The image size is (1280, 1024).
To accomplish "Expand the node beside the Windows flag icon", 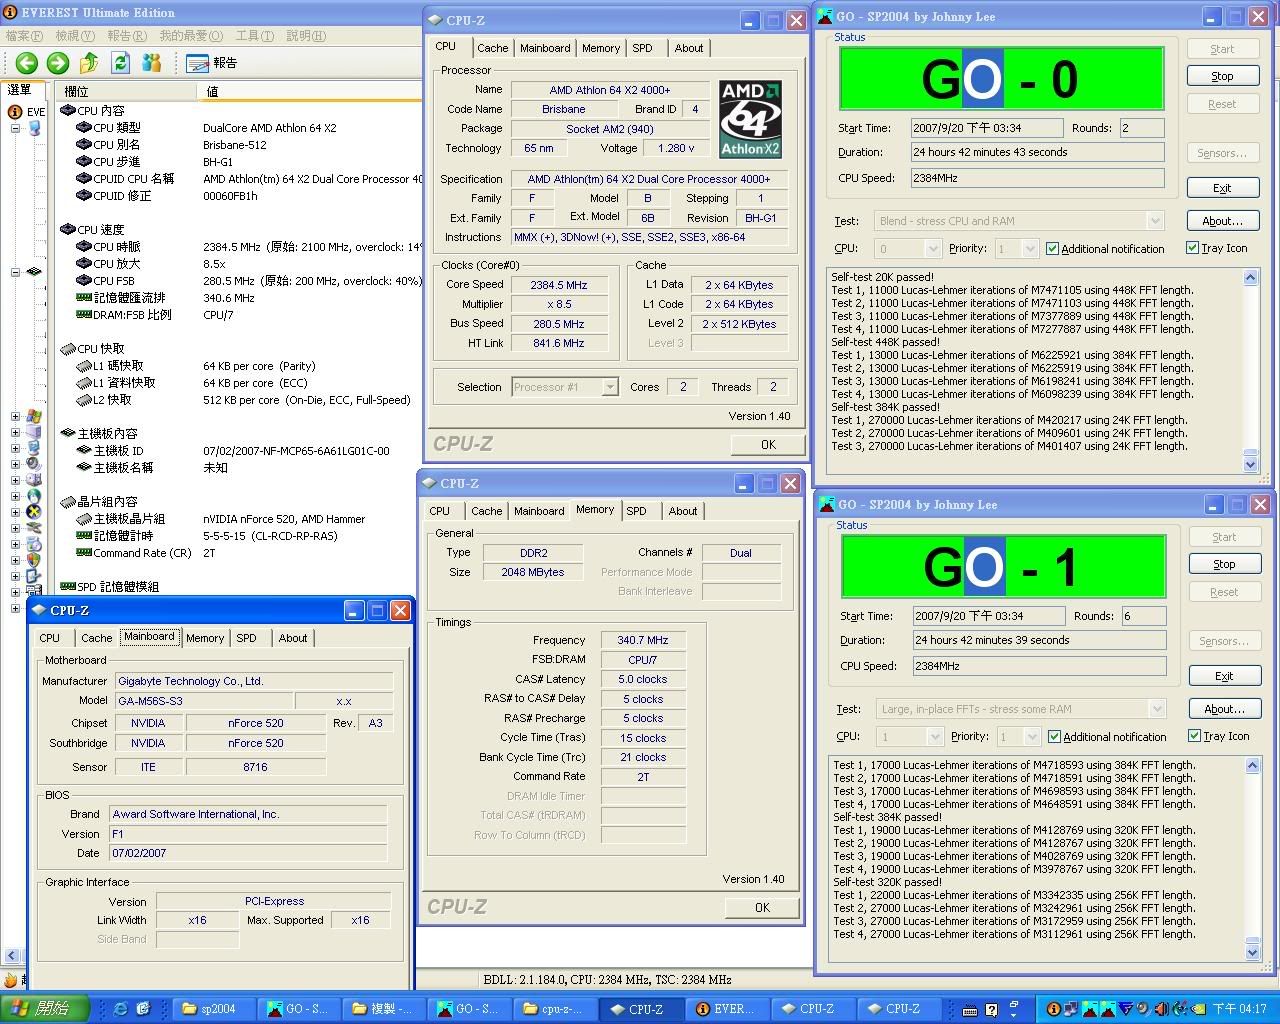I will [x=15, y=416].
